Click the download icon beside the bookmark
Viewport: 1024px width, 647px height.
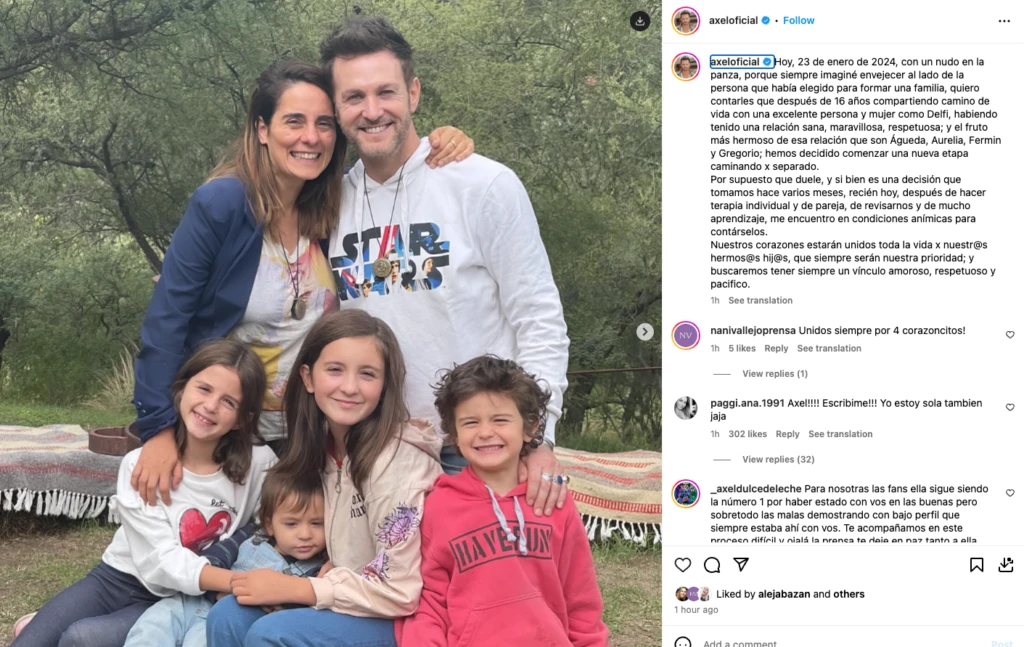coord(1006,565)
